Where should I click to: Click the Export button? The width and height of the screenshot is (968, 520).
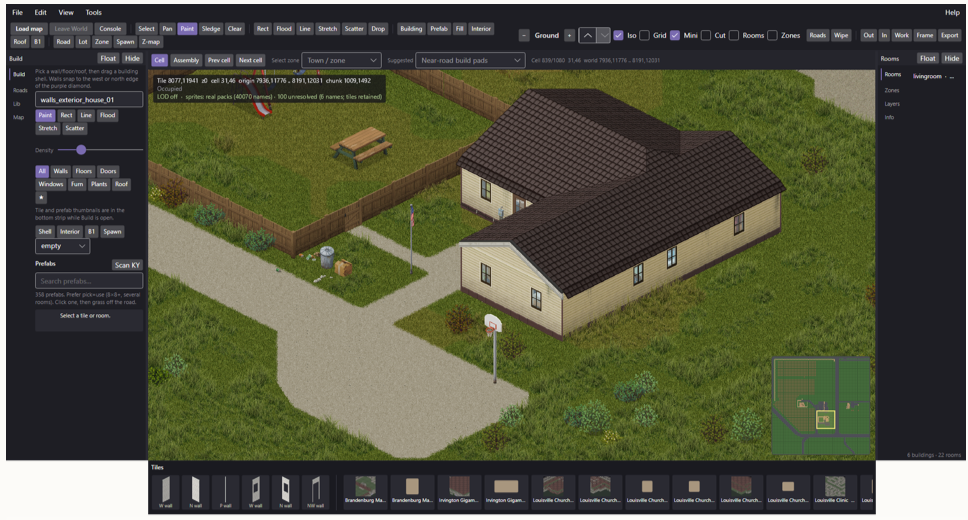point(949,35)
